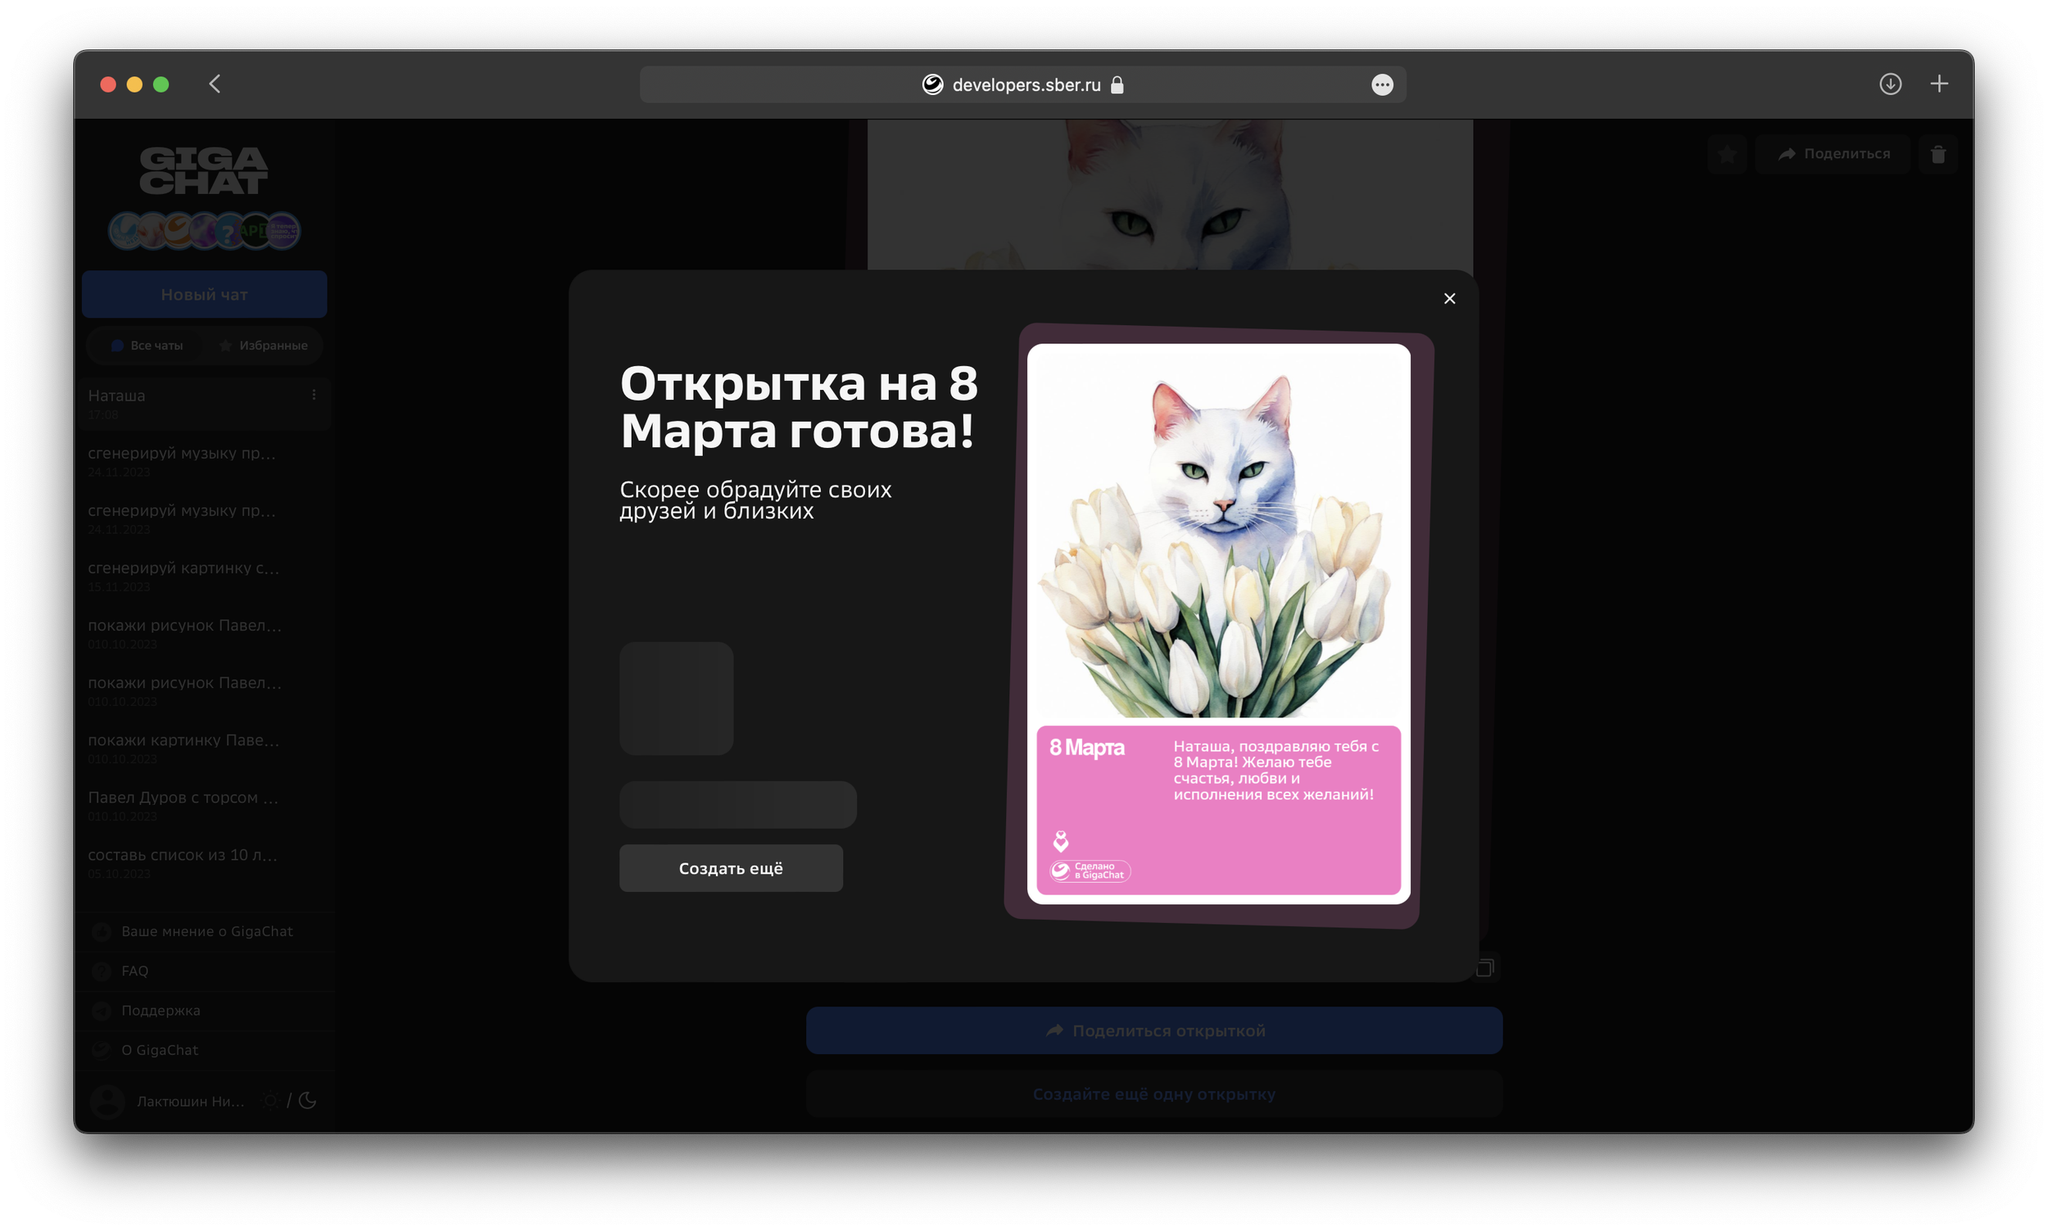Screen dimensions: 2048x1231
Task: Click the lock icon in the address bar
Action: tap(1117, 85)
